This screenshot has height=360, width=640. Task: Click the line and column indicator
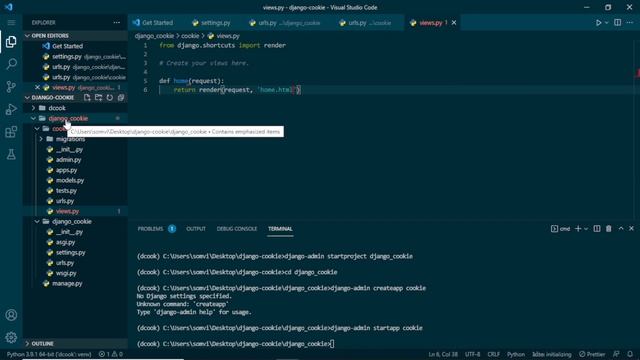pos(443,354)
